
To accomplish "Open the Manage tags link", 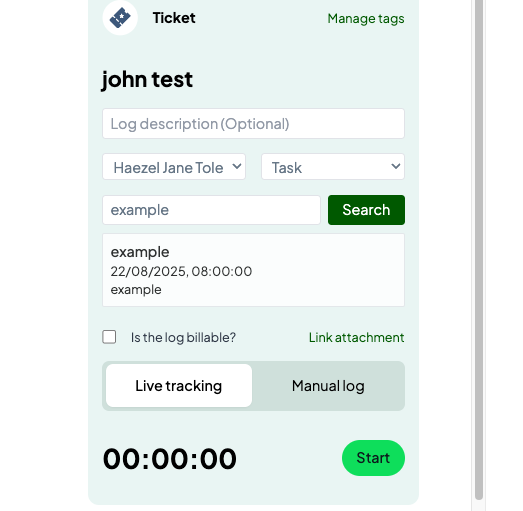I will point(366,19).
